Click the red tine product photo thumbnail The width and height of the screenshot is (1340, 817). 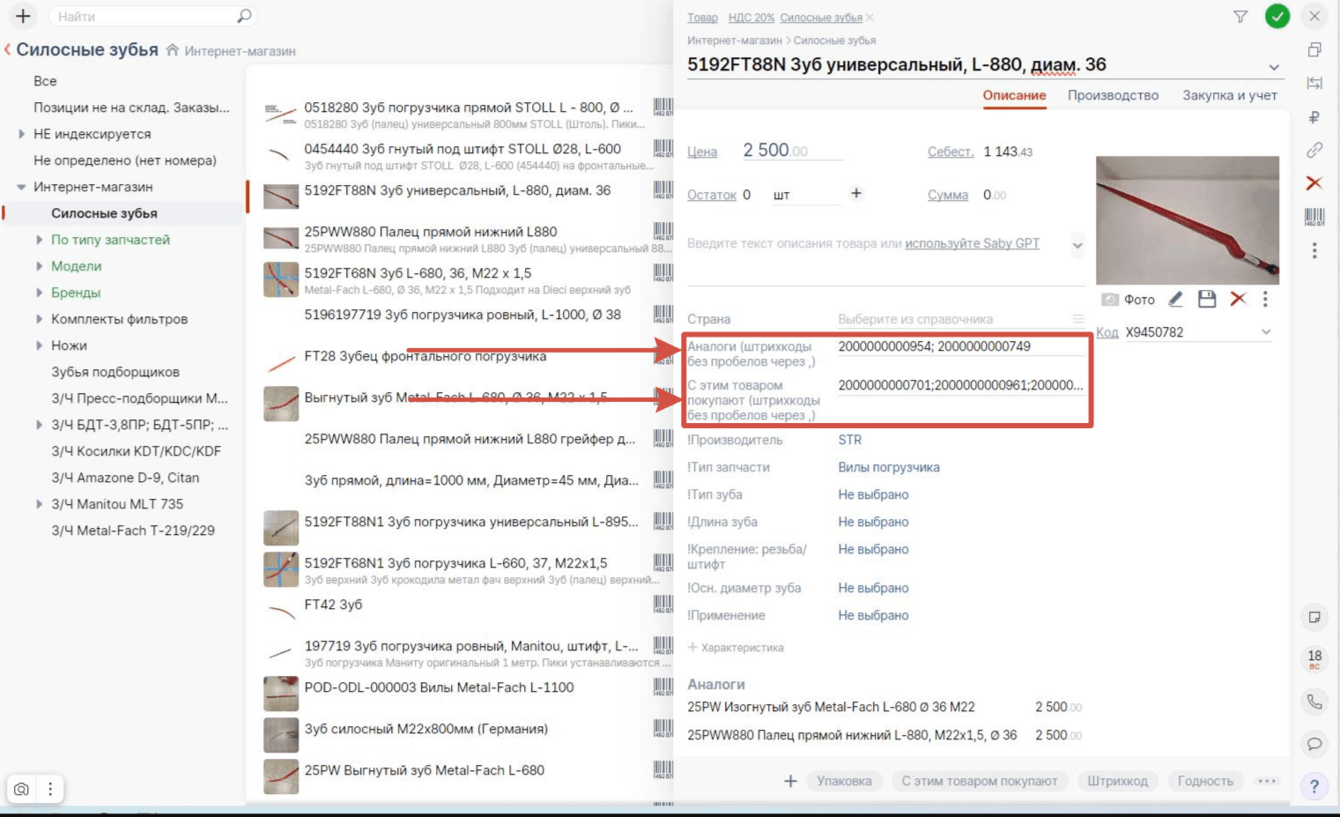[x=1187, y=220]
